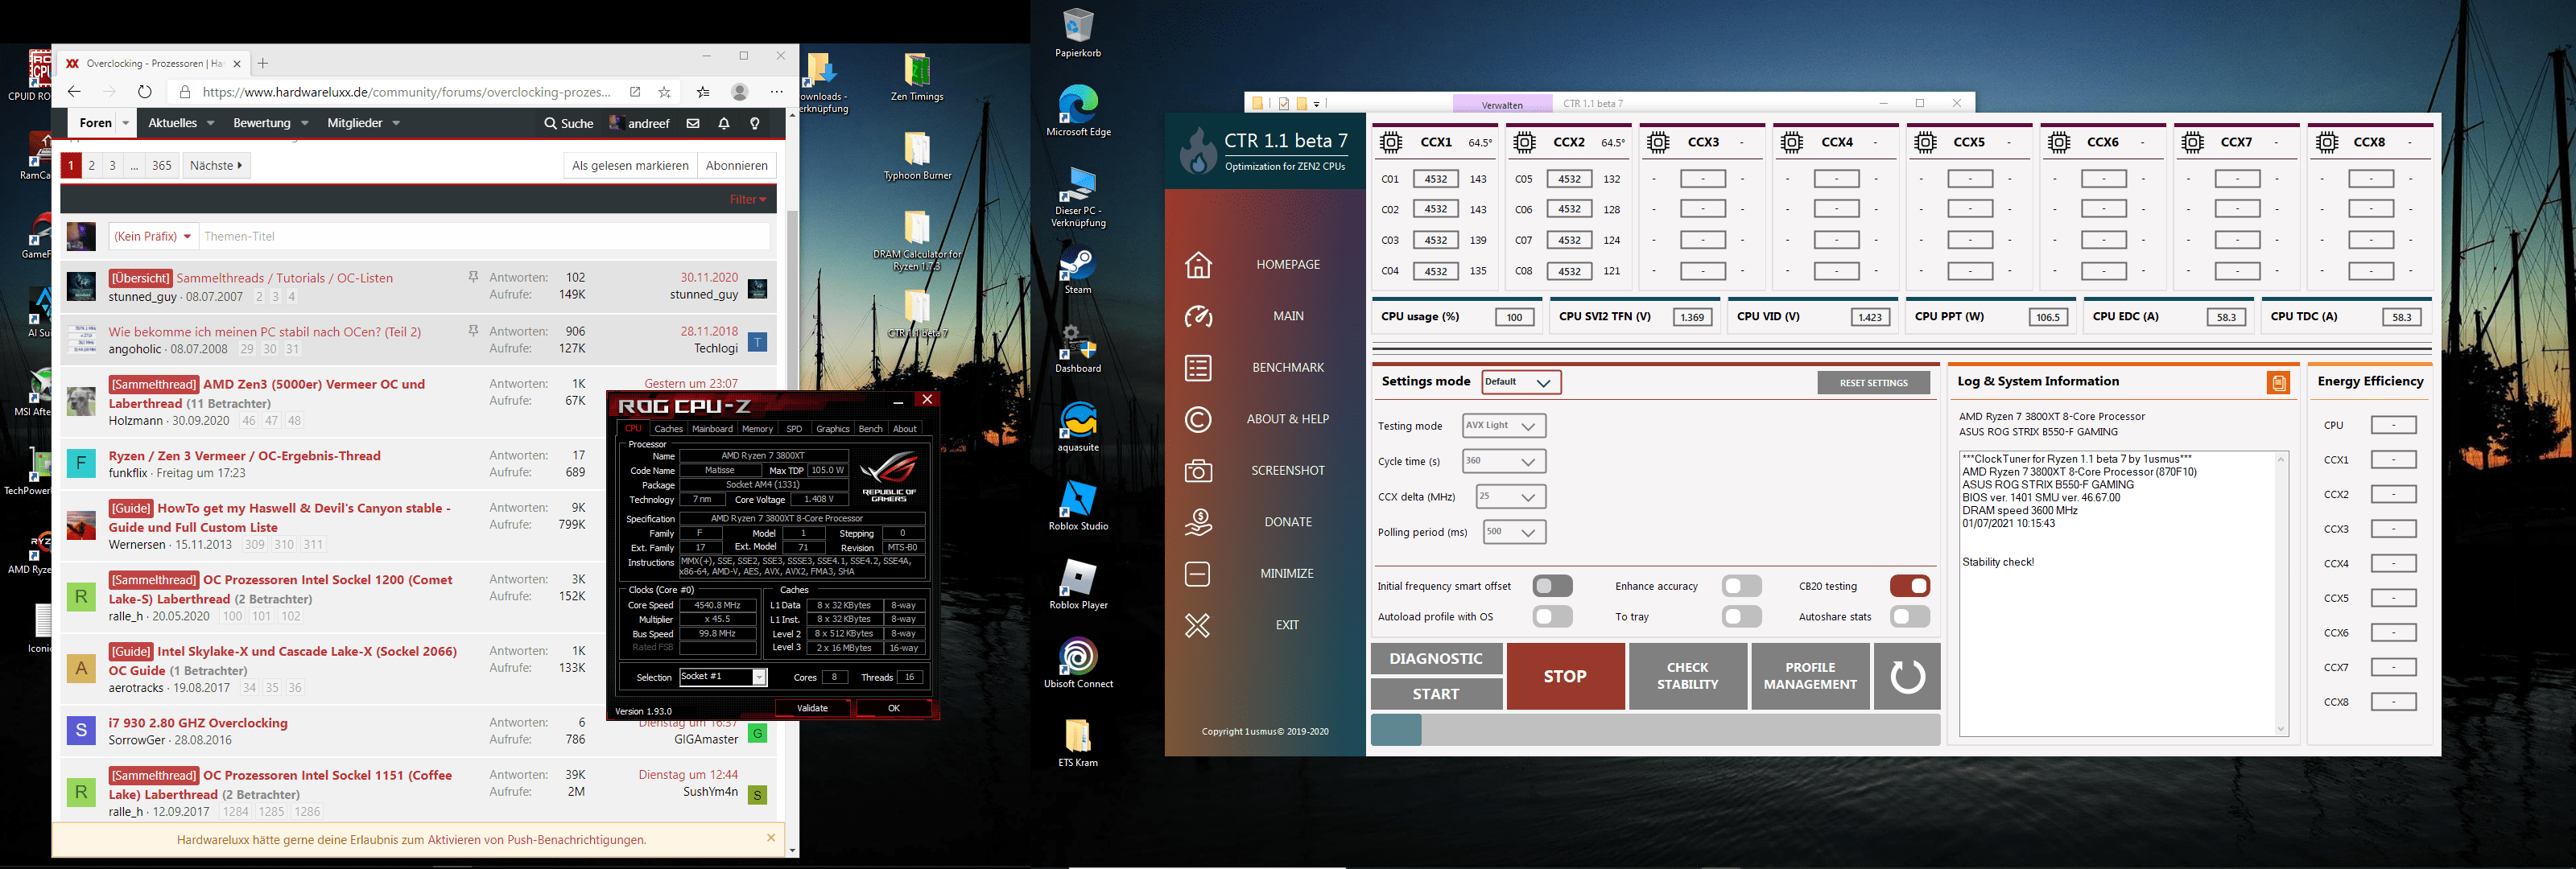Open Edge profile avatar icon
The height and width of the screenshot is (869, 2576).
click(740, 92)
